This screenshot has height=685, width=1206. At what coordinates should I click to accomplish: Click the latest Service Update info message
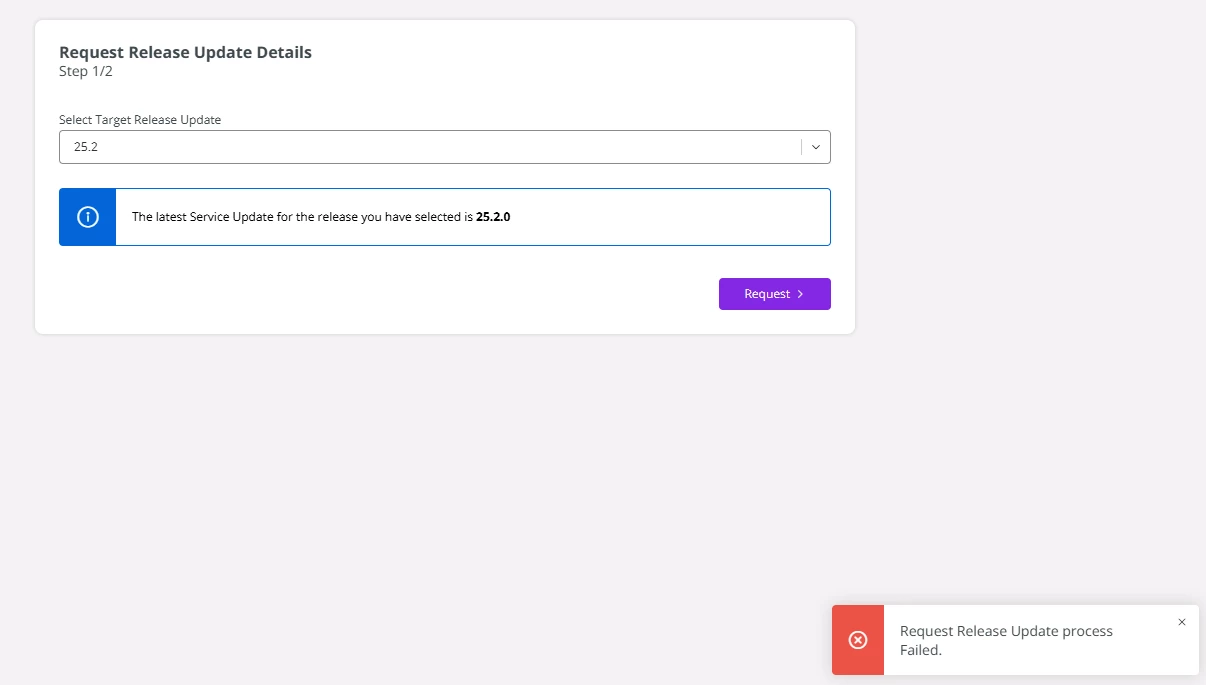point(302,217)
